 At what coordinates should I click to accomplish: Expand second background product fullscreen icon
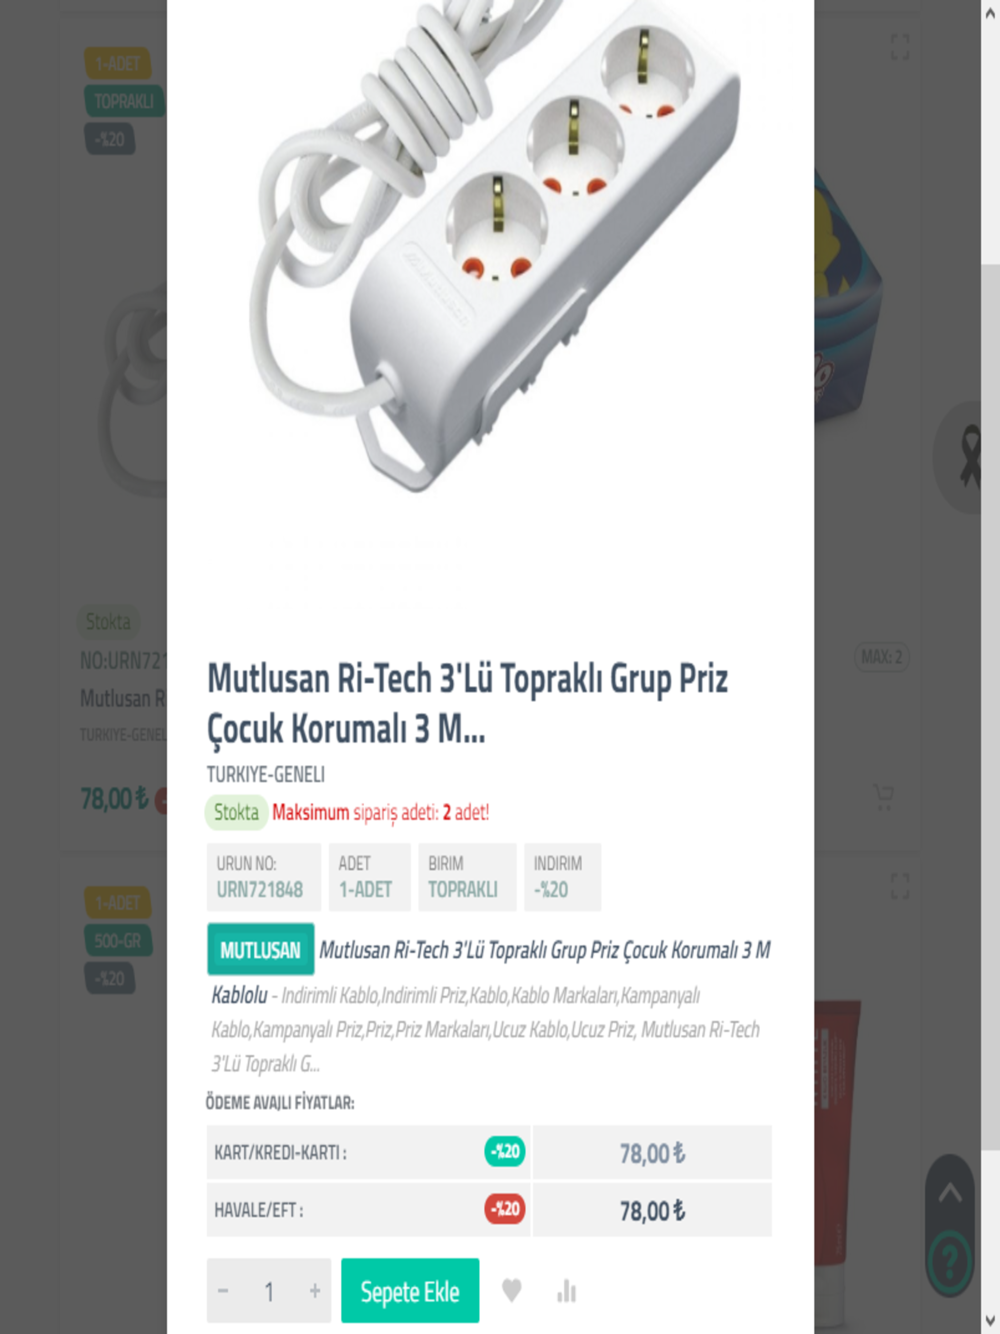[x=900, y=885]
